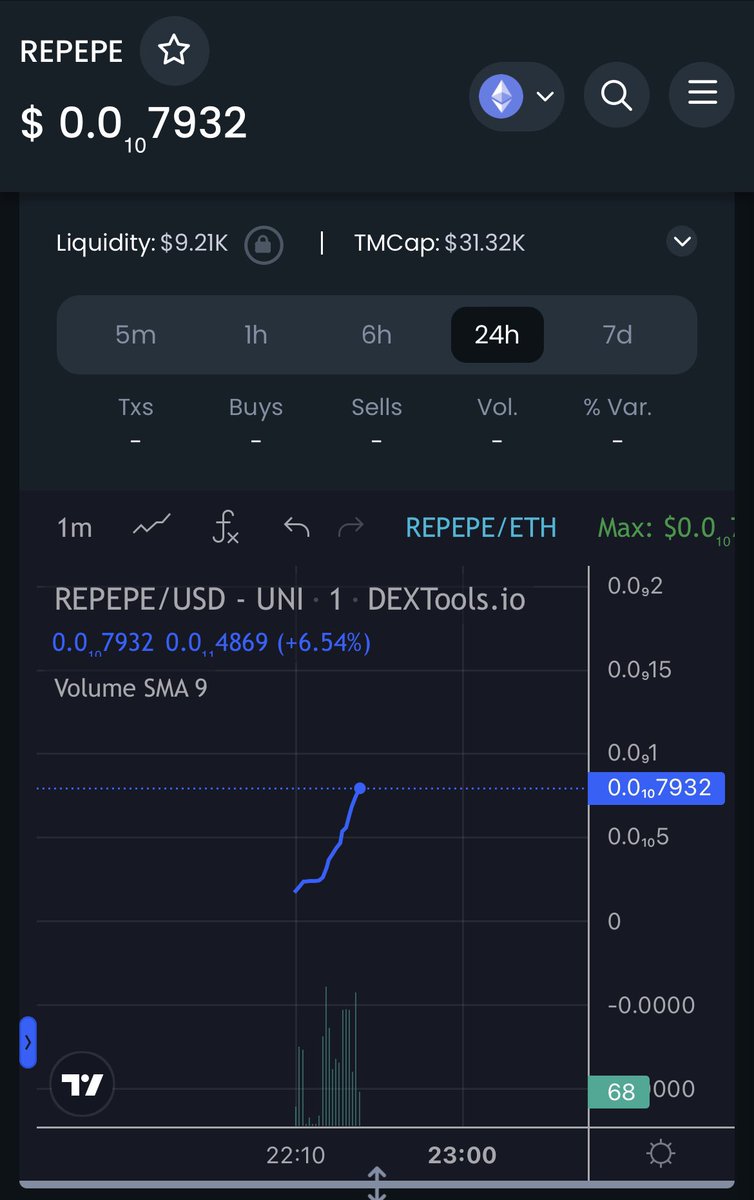Select the 1h timeframe tab
The image size is (754, 1200).
coord(256,334)
